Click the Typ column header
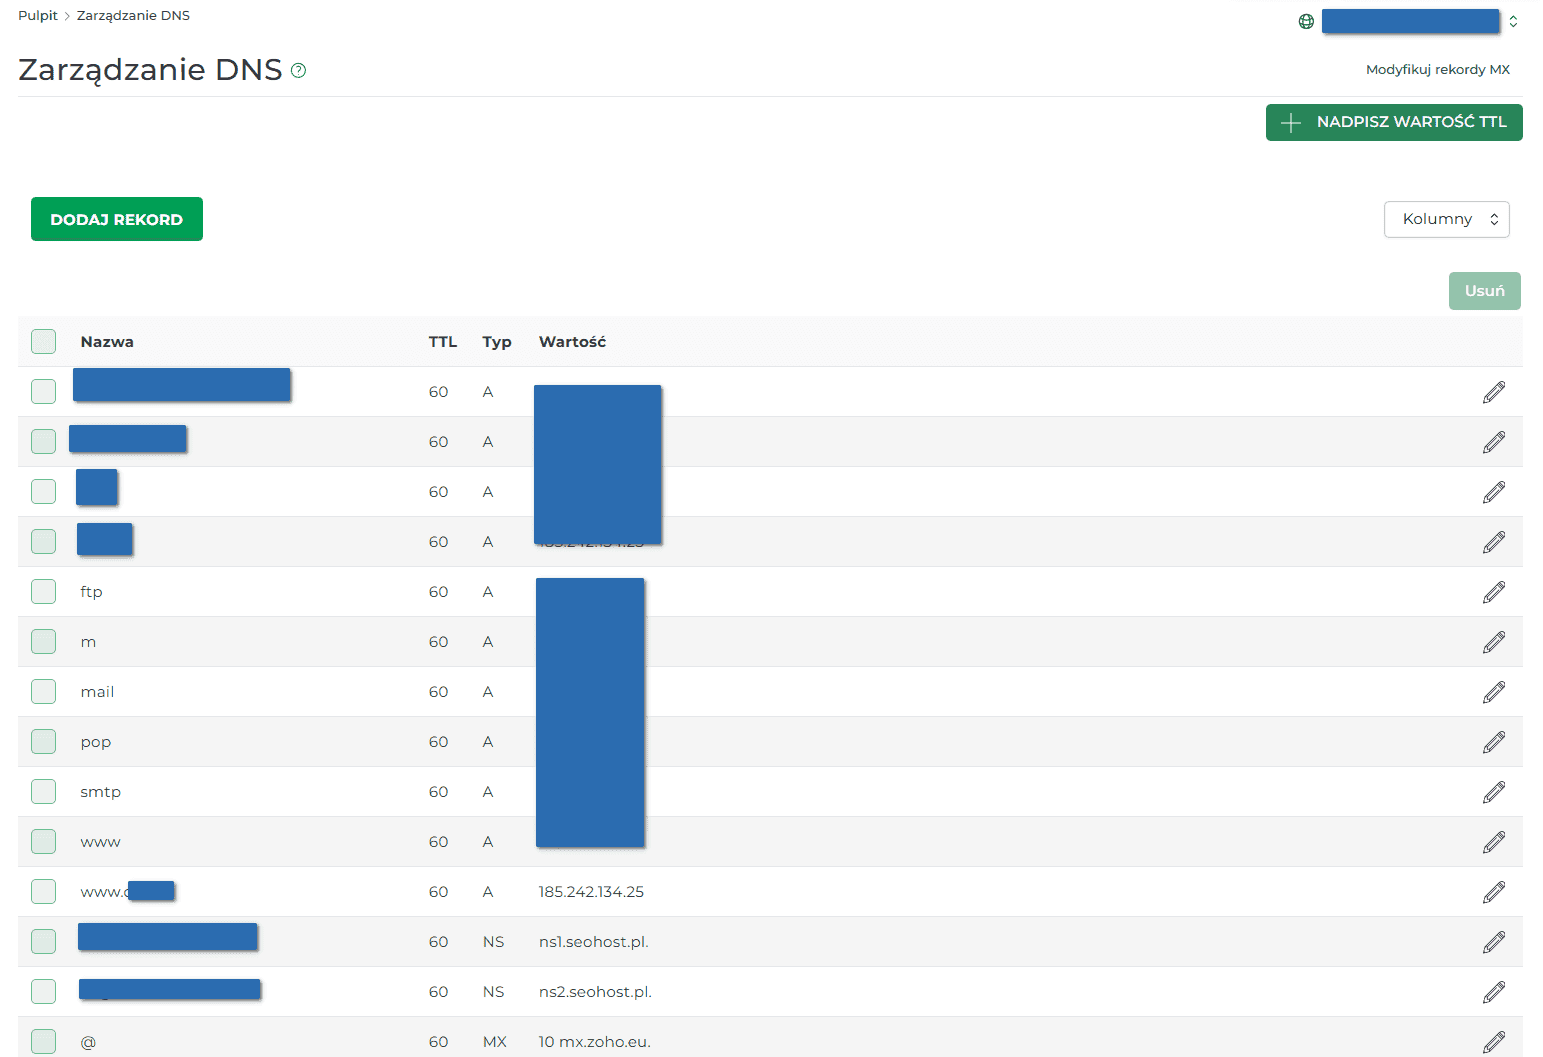 (x=497, y=342)
